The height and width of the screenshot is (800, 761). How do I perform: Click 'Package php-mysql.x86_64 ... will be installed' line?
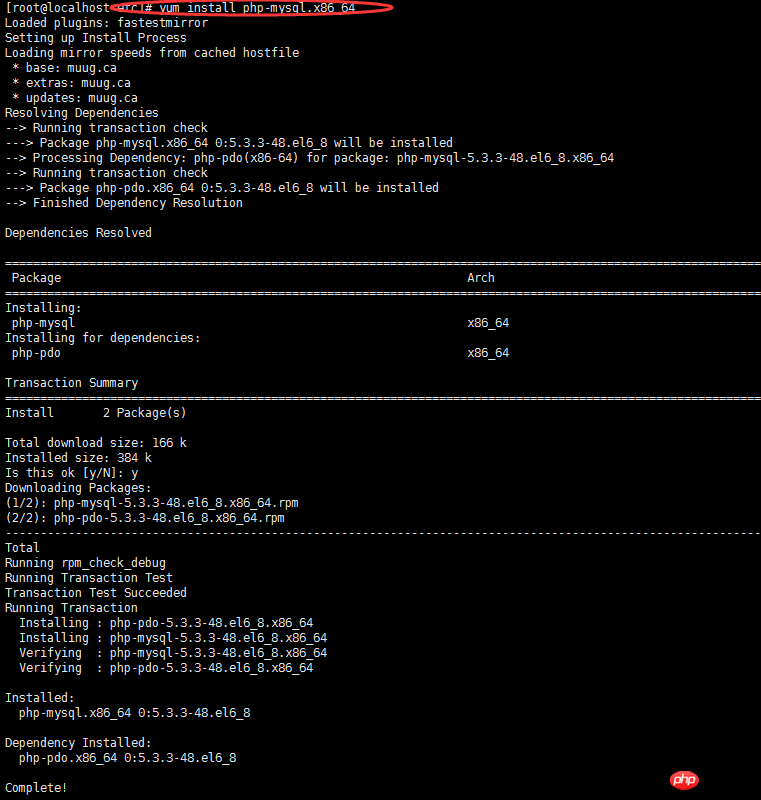pos(229,143)
